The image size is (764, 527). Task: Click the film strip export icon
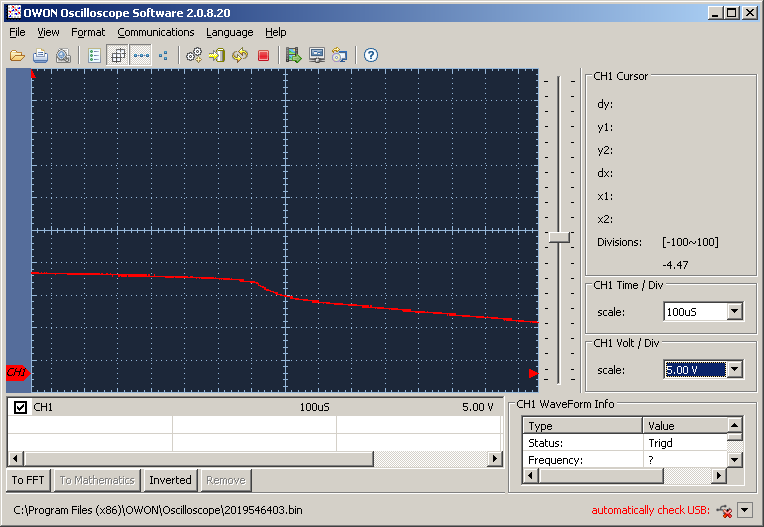(293, 56)
